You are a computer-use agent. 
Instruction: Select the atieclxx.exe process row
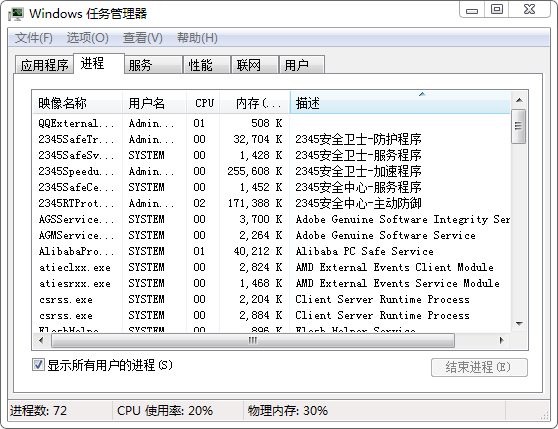(x=272, y=267)
